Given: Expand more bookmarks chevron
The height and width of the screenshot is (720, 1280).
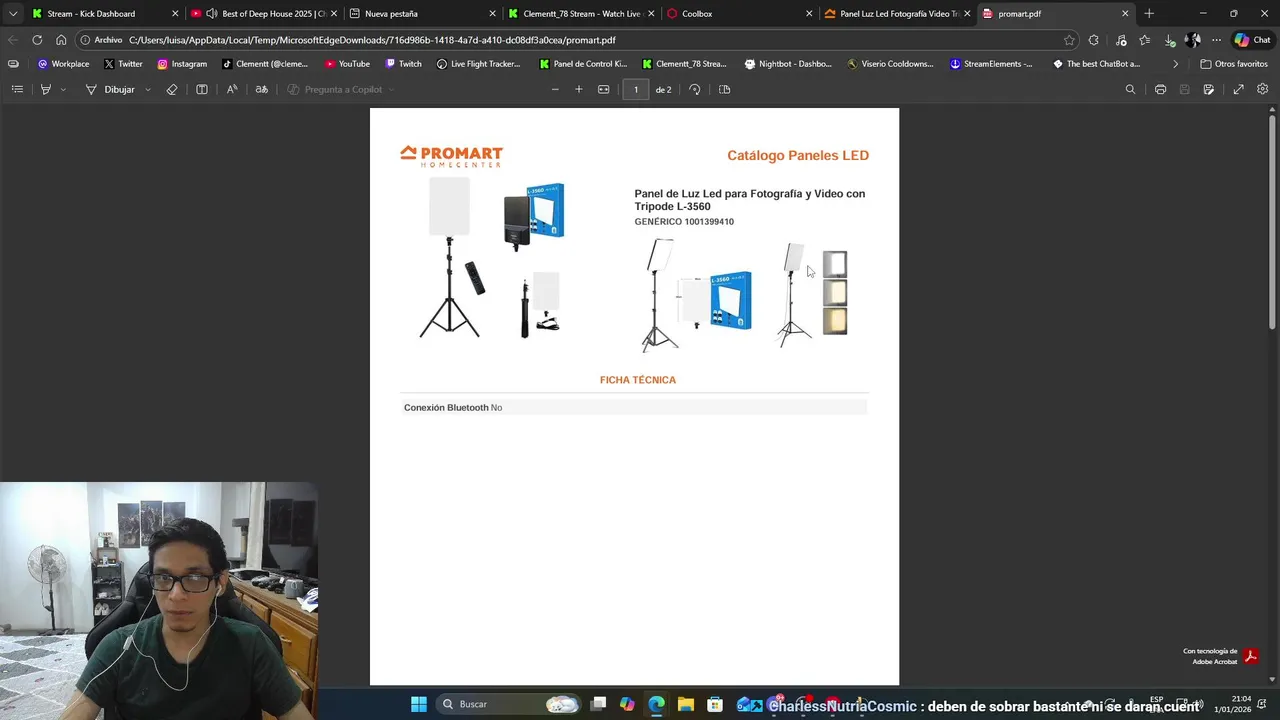Looking at the screenshot, I should (1176, 64).
